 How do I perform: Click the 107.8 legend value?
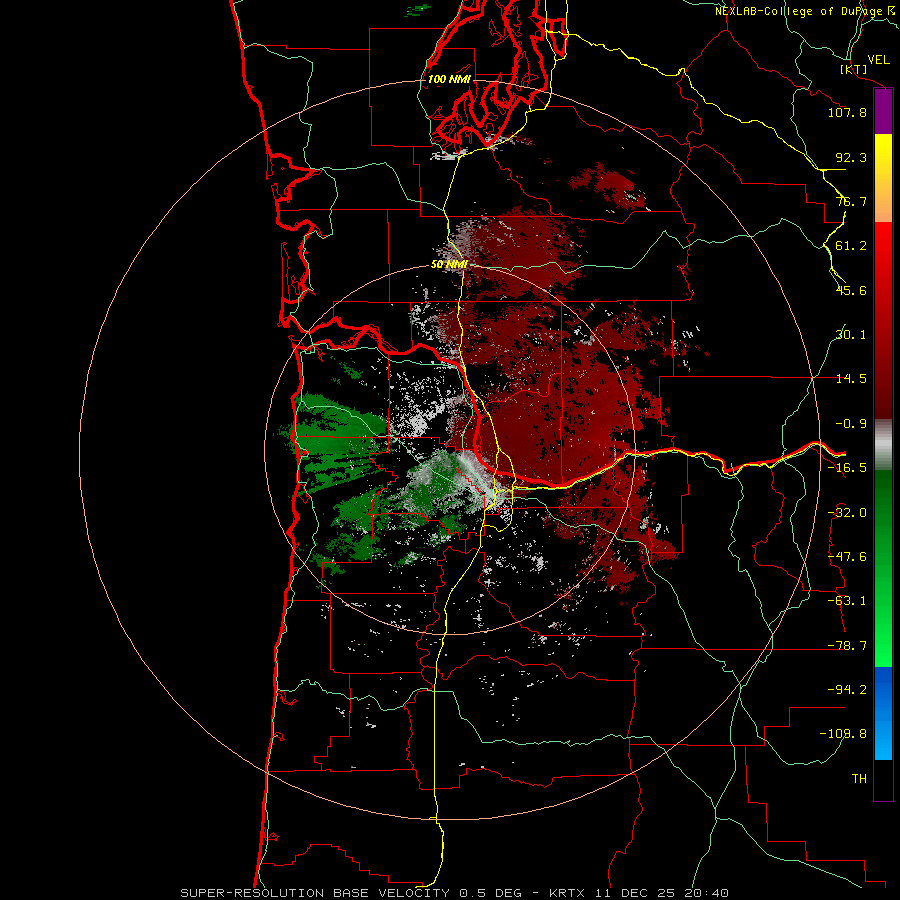tap(847, 112)
